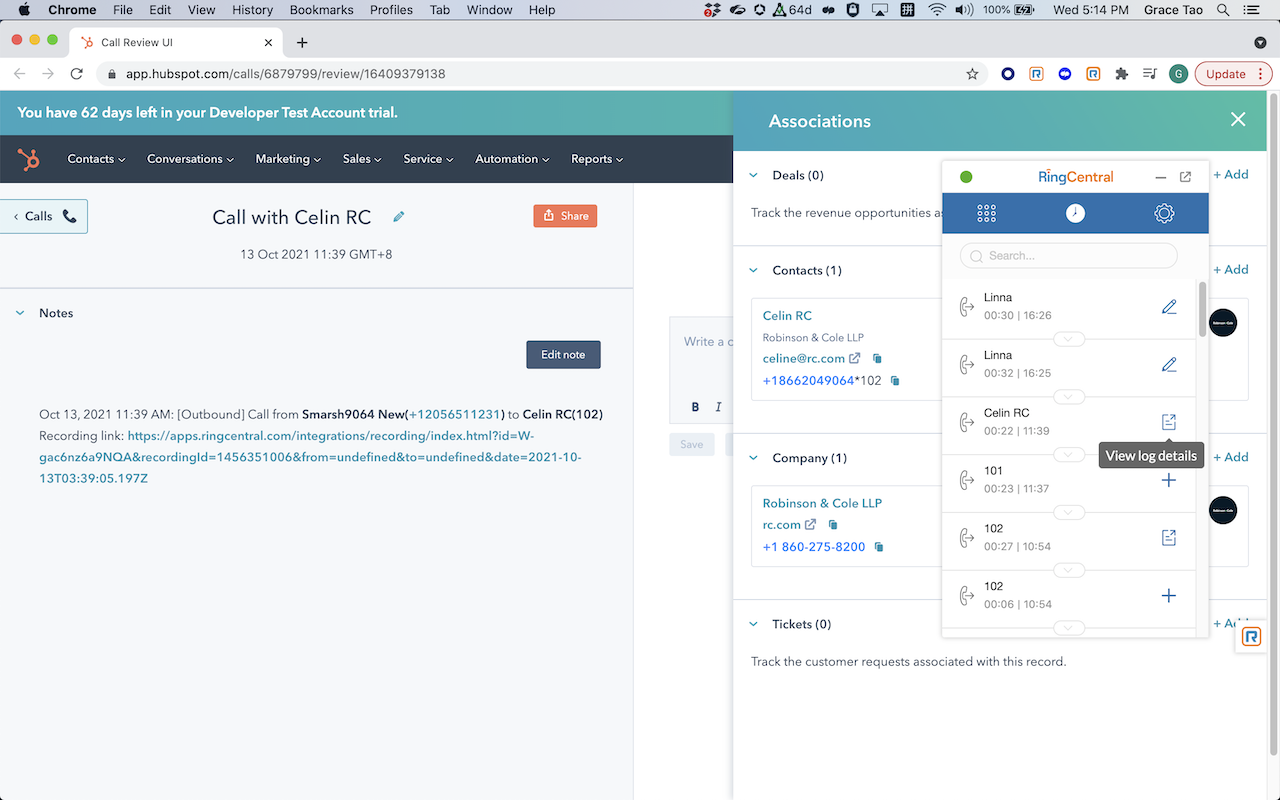Copy Celin RC's phone number to clipboard
Screen dimensions: 1280x800
(x=893, y=380)
